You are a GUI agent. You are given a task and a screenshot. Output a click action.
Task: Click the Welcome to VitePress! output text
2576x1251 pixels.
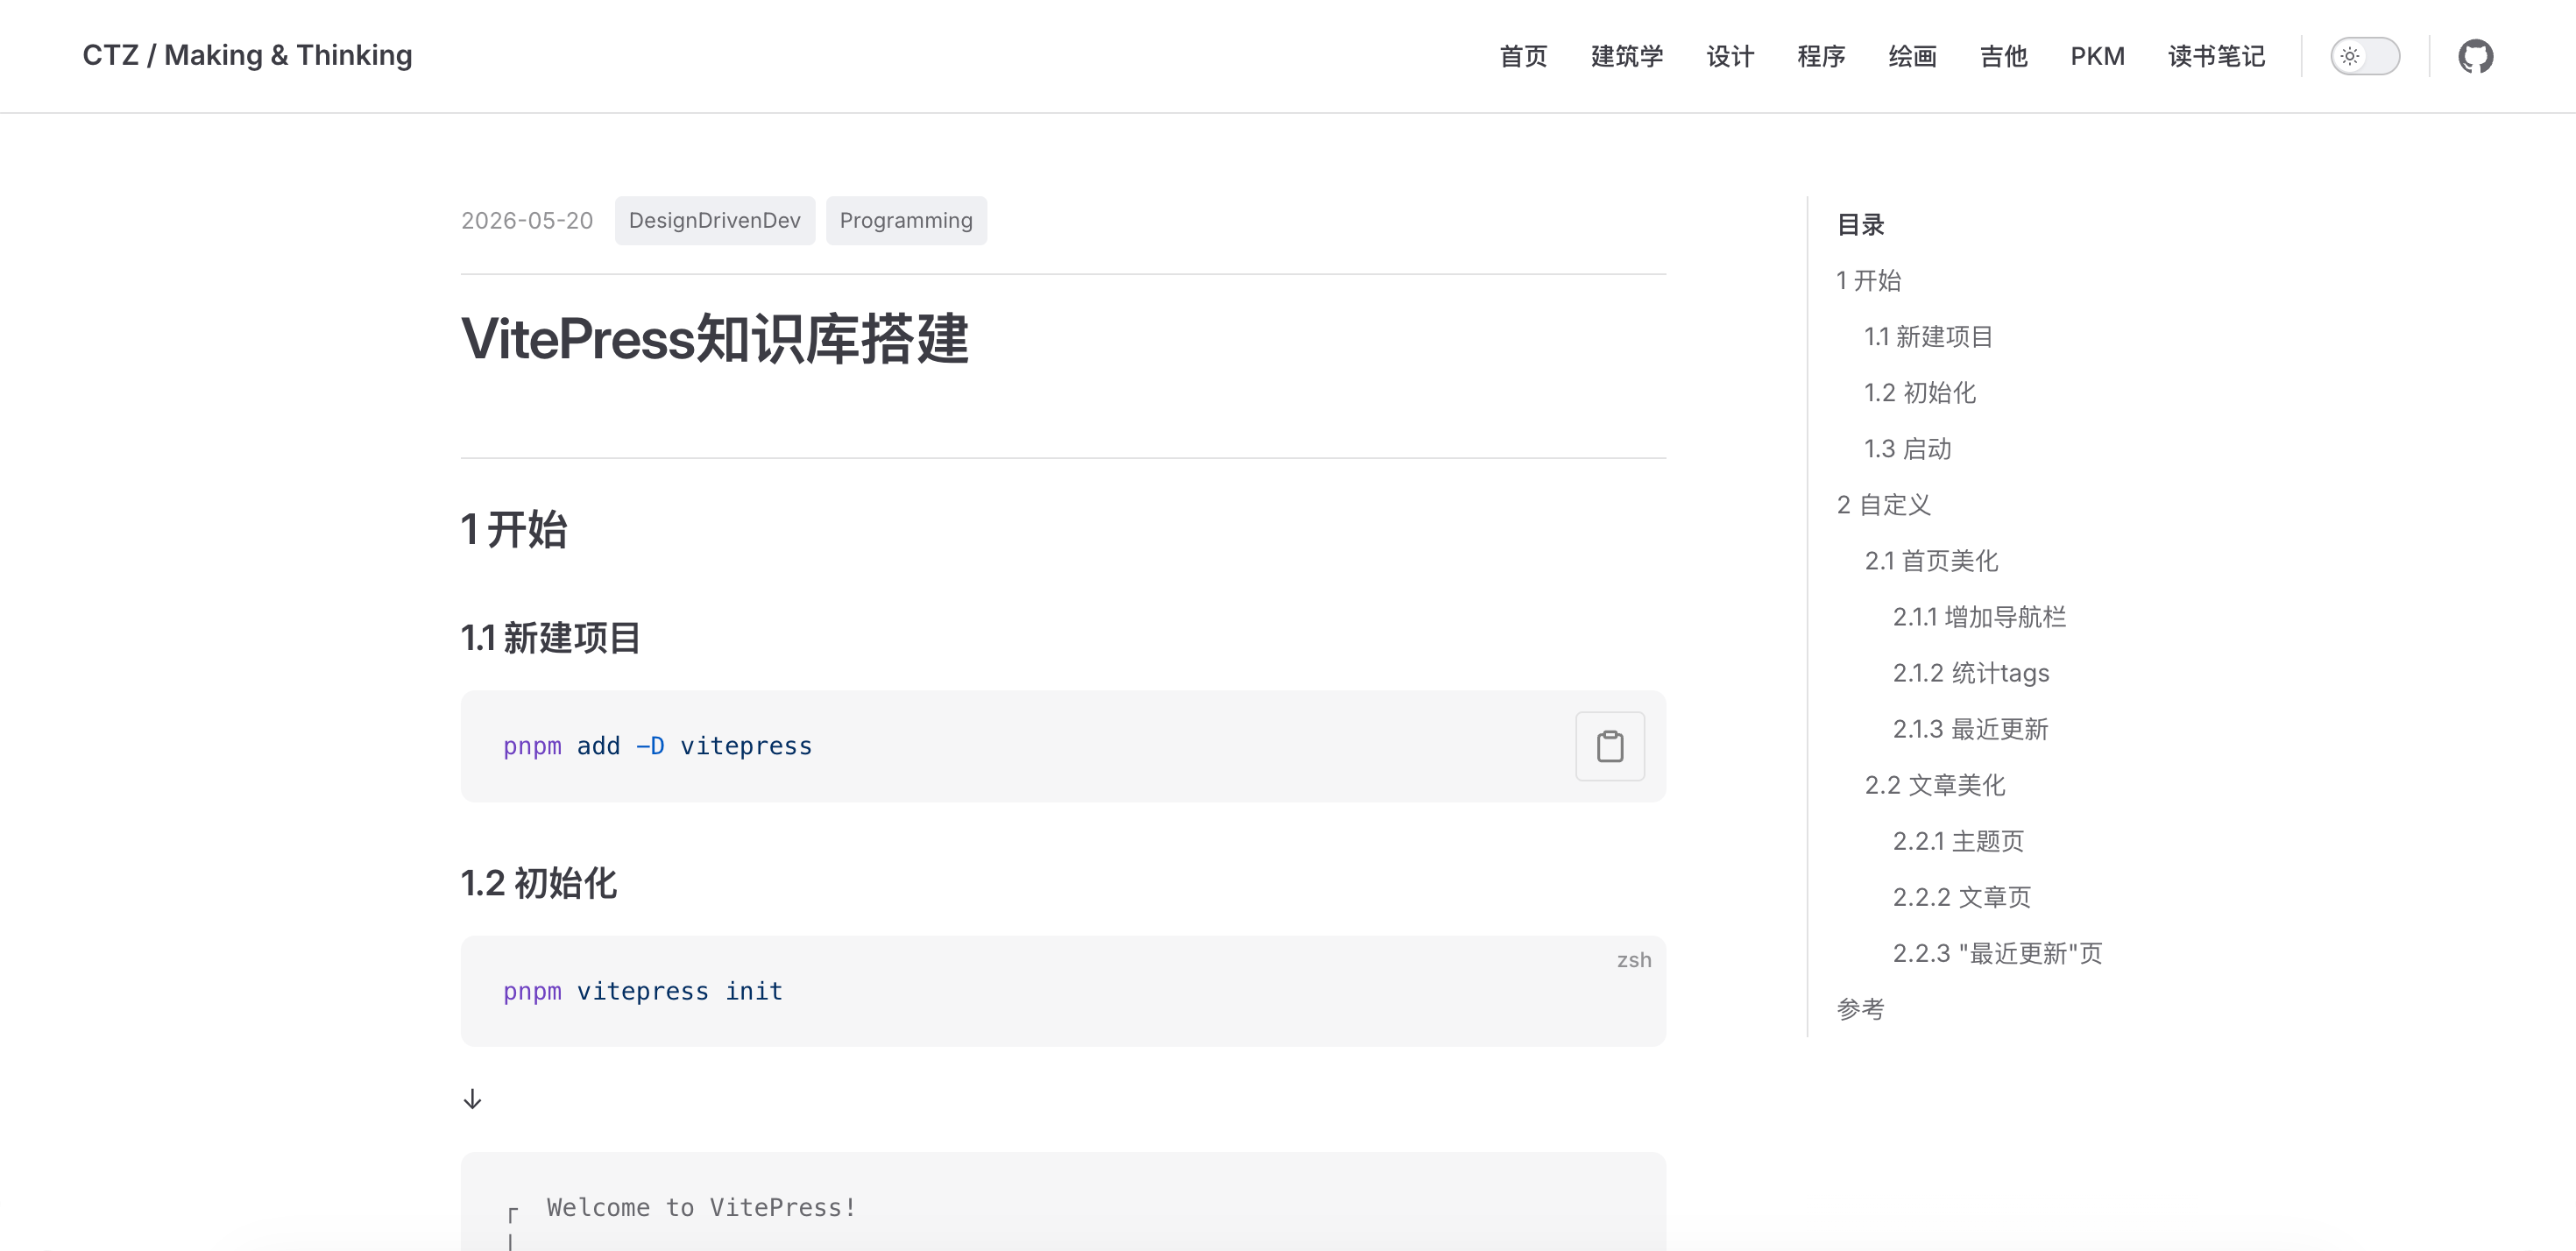coord(701,1207)
